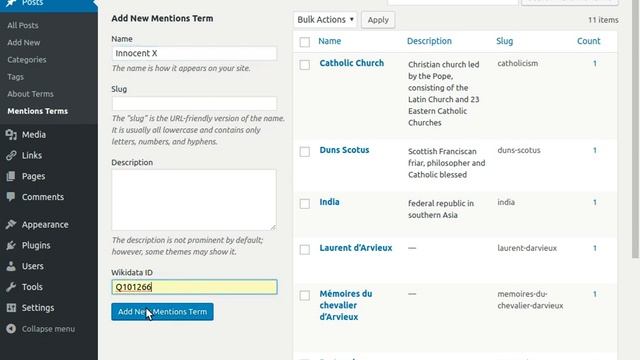Open the Laurent d'Arvieux term link
The width and height of the screenshot is (640, 360).
pos(356,248)
